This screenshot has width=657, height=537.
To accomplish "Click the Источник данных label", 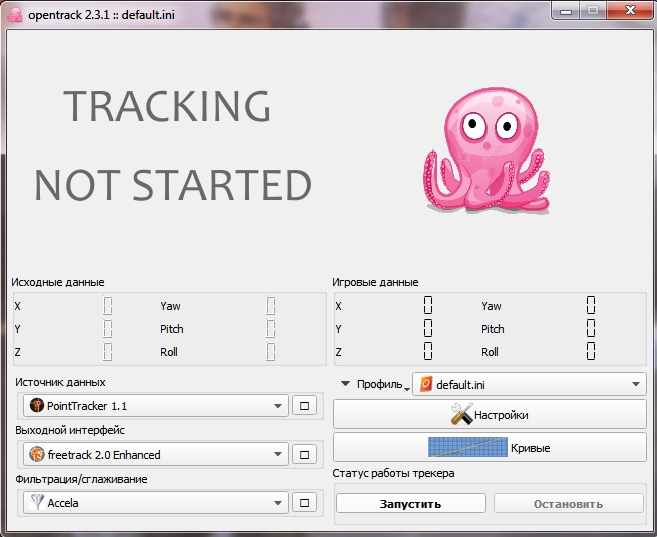I will point(60,382).
